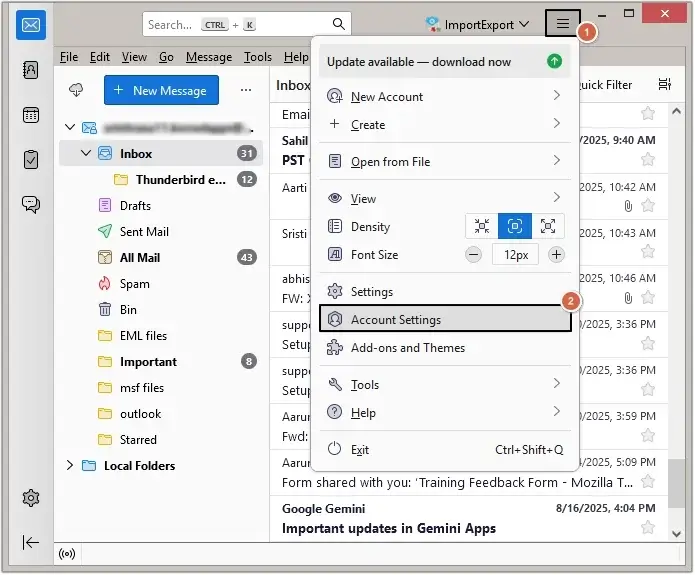The height and width of the screenshot is (575, 695).
Task: Expand the Create submenu
Action: [x=557, y=123]
